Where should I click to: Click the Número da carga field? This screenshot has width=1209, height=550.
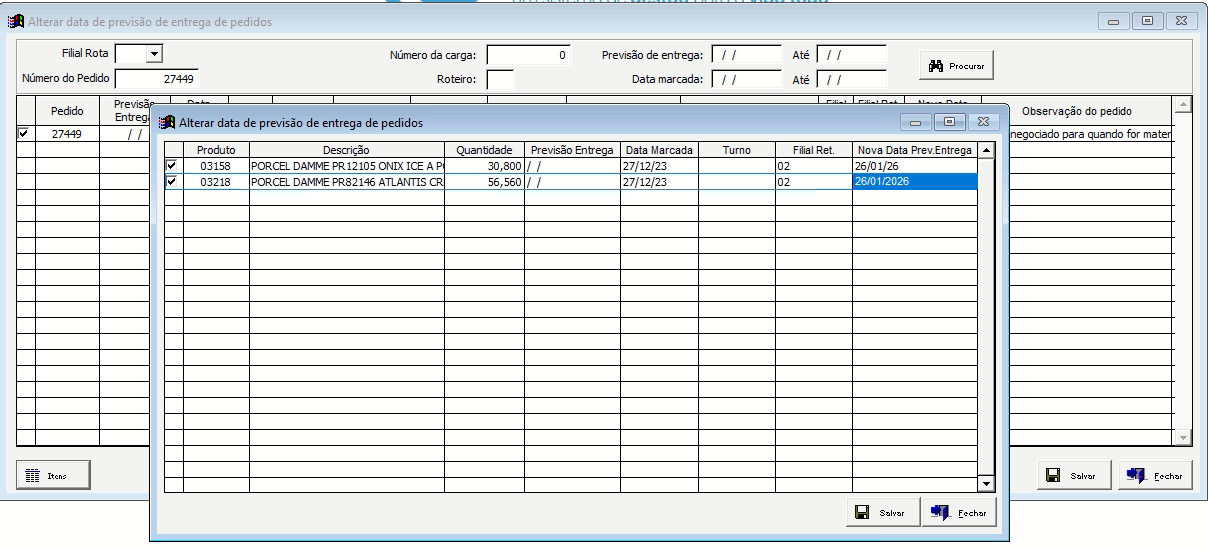528,55
